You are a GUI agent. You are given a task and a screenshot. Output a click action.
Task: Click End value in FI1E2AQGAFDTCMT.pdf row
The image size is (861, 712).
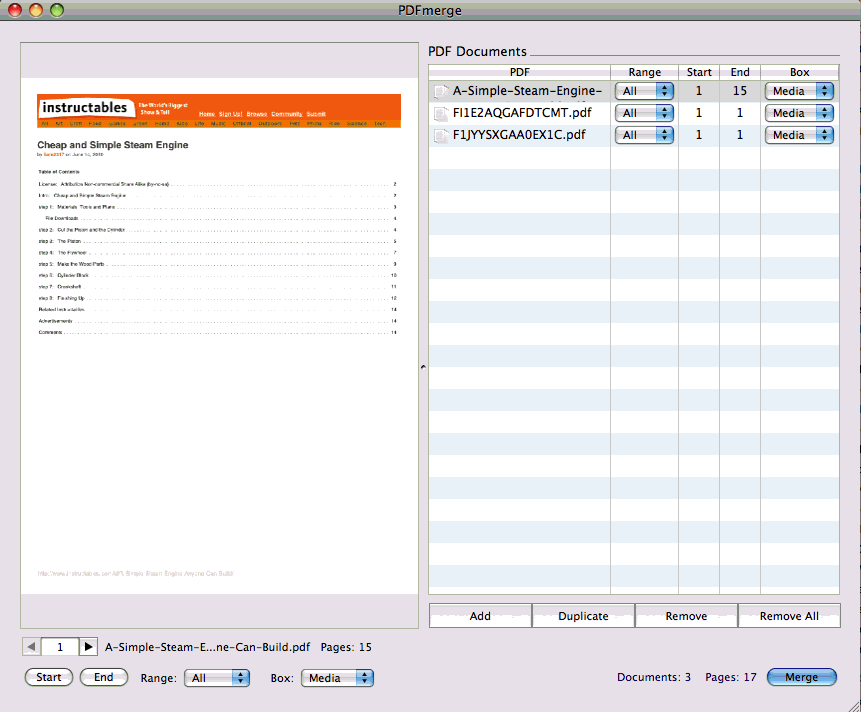pyautogui.click(x=740, y=113)
